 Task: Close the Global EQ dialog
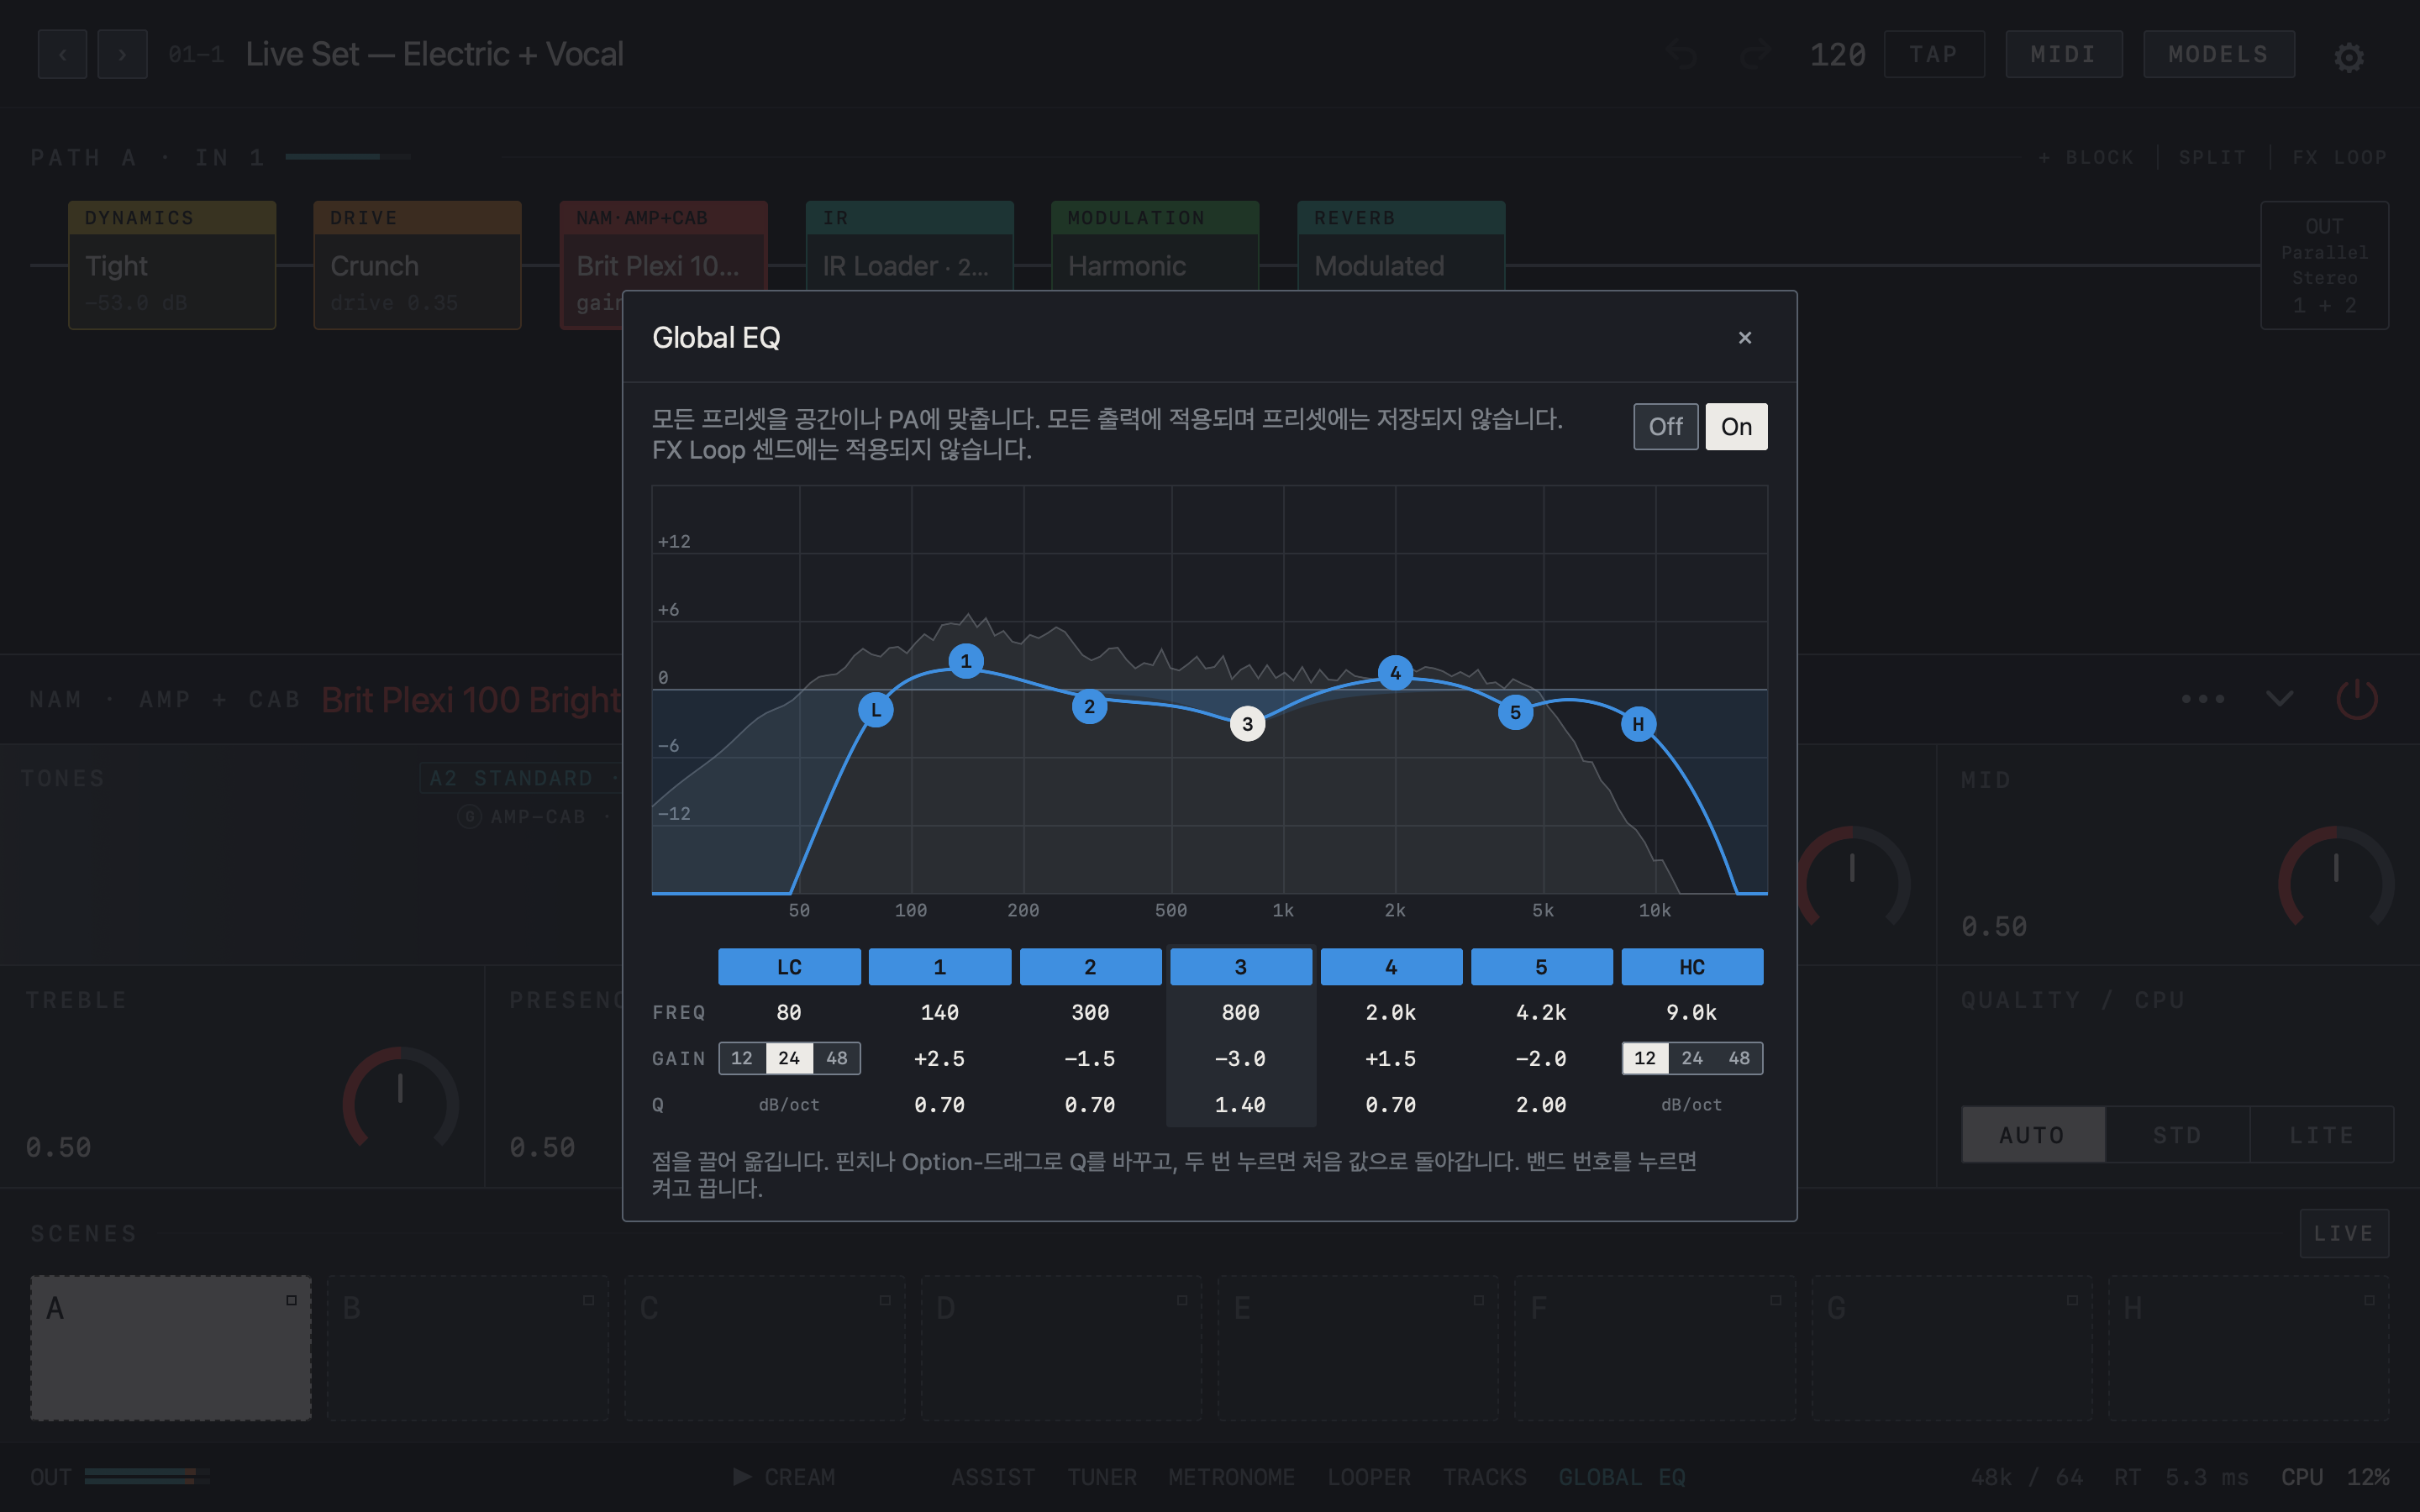(1744, 338)
